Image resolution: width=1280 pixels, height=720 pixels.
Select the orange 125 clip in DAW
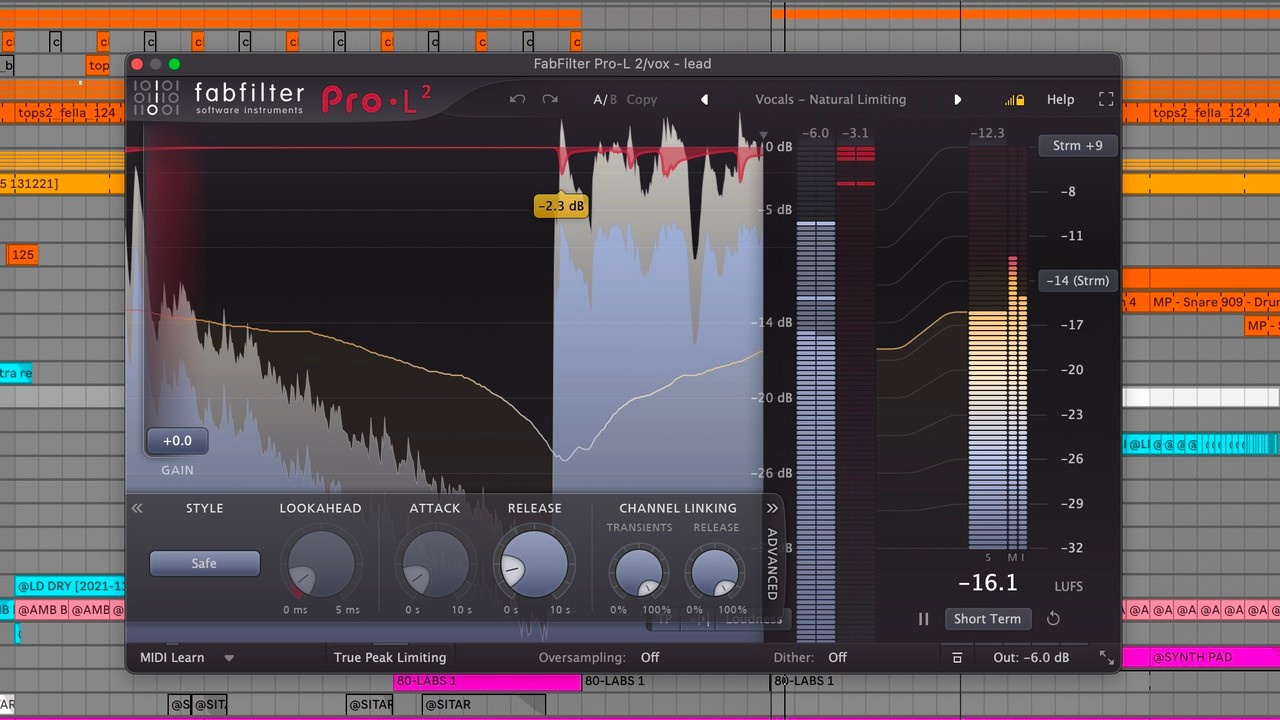[22, 254]
